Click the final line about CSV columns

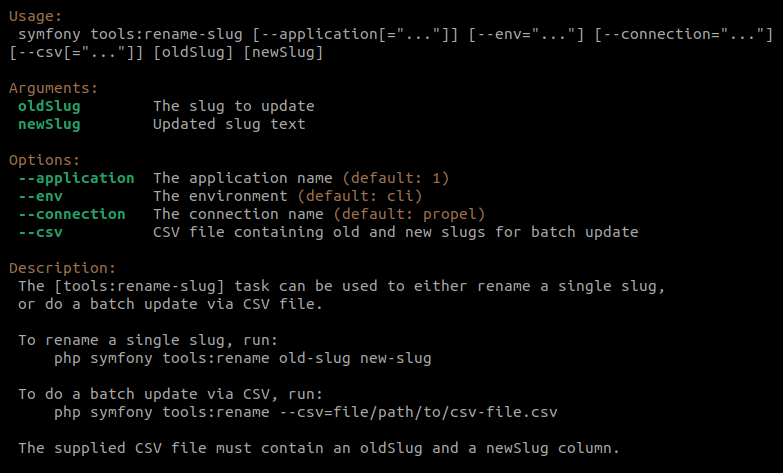coord(319,448)
